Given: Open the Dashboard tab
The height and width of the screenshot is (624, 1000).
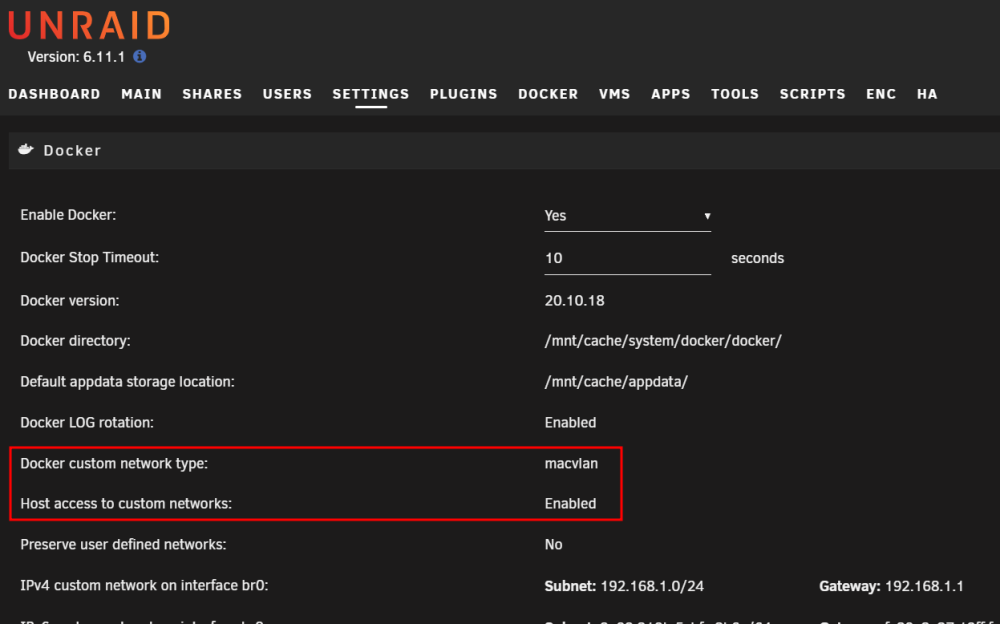Looking at the screenshot, I should pyautogui.click(x=54, y=94).
